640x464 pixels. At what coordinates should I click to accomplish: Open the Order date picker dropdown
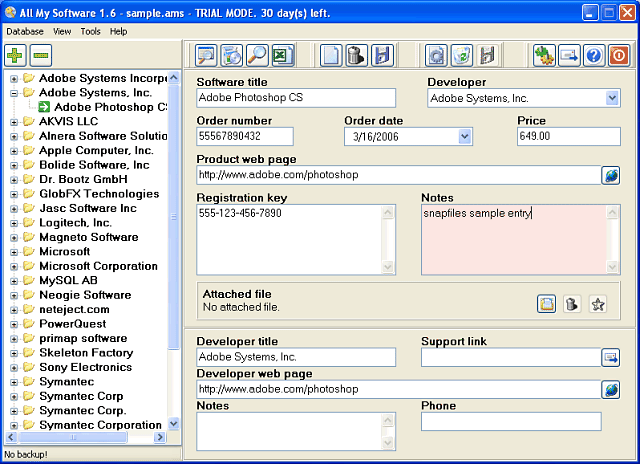point(464,137)
